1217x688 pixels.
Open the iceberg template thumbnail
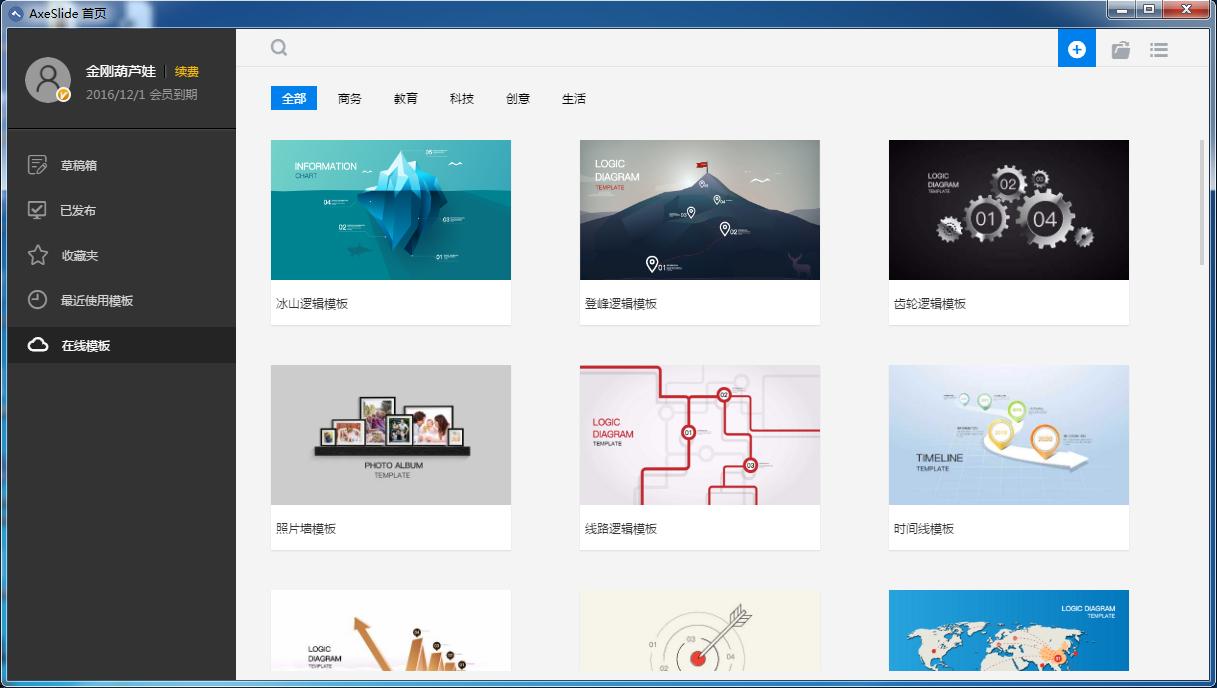tap(391, 210)
